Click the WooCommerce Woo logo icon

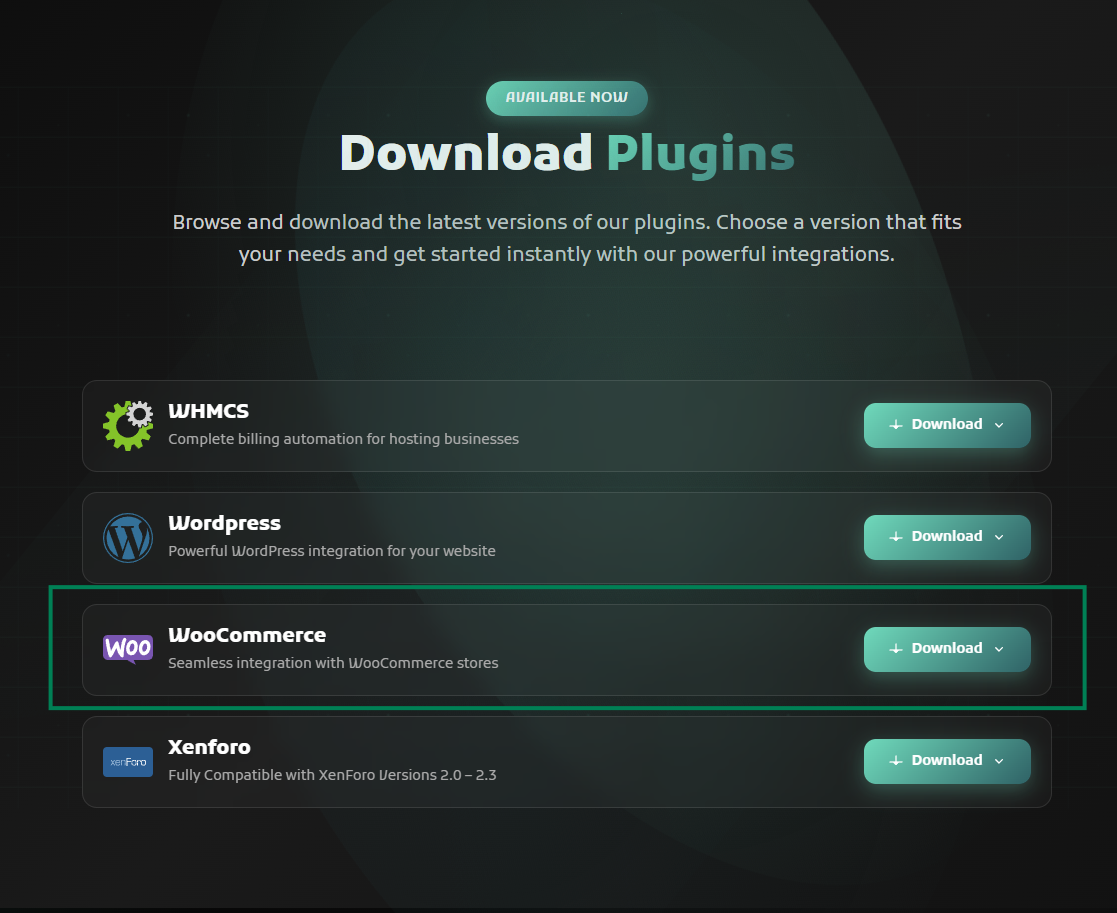[x=128, y=649]
